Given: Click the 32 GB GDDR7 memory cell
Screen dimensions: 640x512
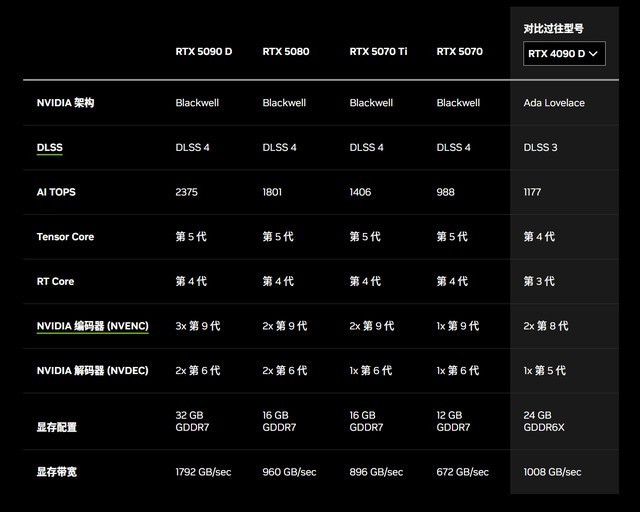Looking at the screenshot, I should (192, 421).
